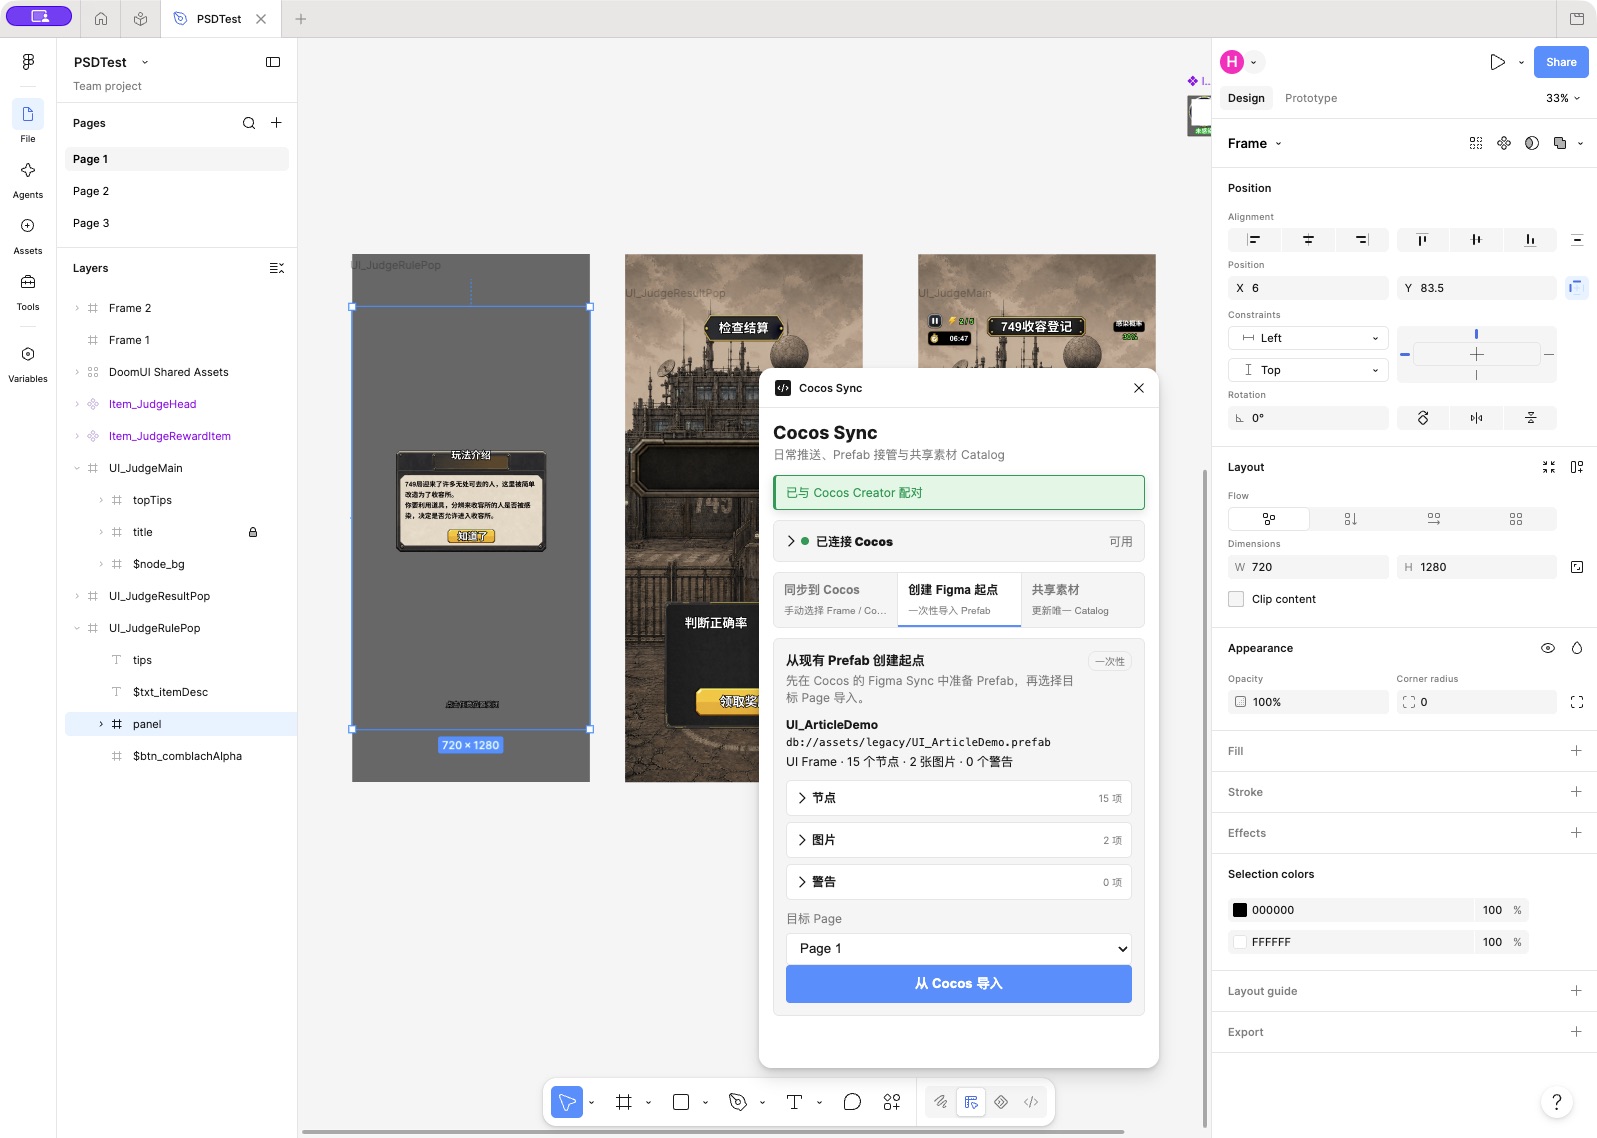Toggle the sidebar panel layout icon
The height and width of the screenshot is (1138, 1597).
coord(273,62)
